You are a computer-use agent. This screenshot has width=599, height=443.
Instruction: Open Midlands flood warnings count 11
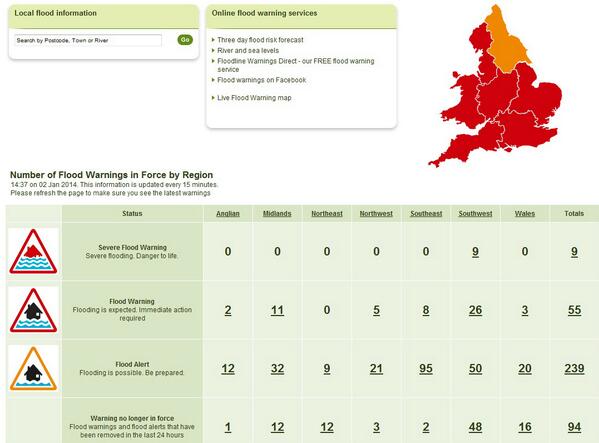coord(277,310)
